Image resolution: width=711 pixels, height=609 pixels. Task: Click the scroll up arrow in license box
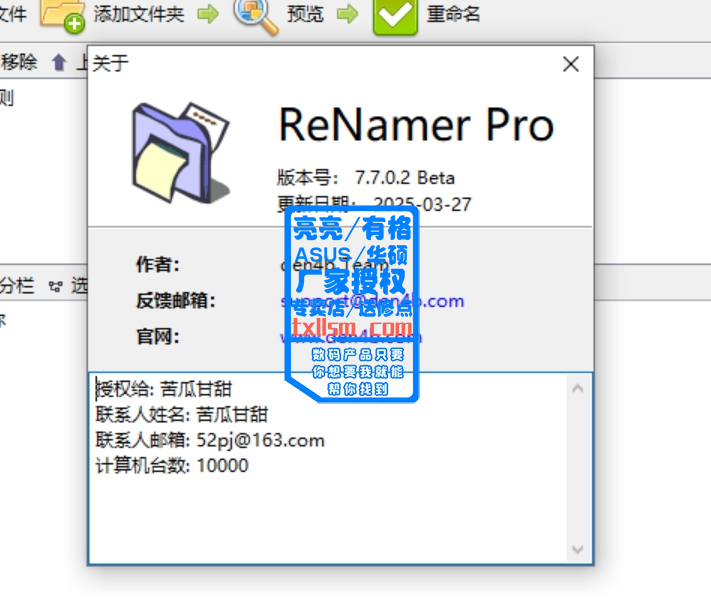[x=578, y=389]
